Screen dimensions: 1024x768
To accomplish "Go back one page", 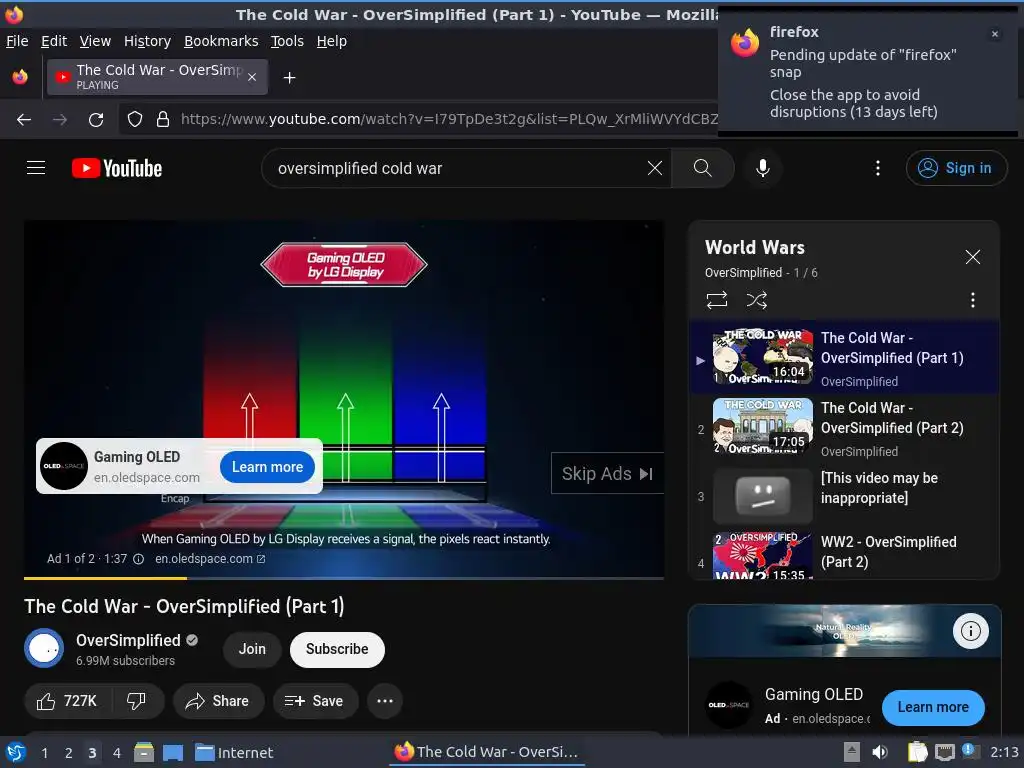I will (x=24, y=120).
